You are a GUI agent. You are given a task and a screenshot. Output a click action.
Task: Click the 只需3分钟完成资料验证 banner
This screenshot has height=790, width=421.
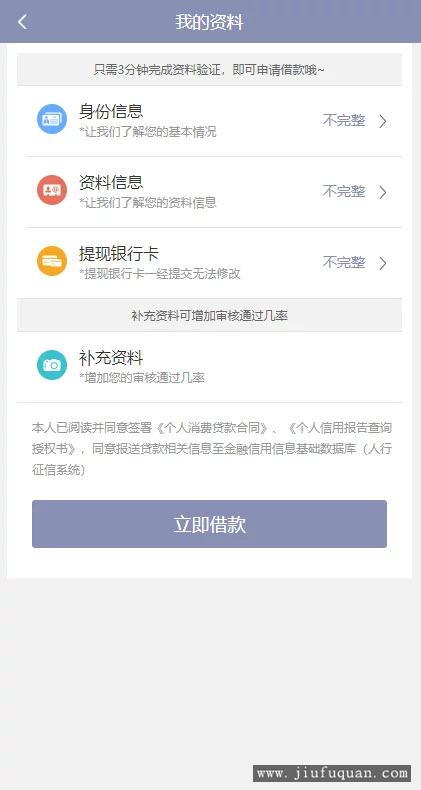pos(209,70)
